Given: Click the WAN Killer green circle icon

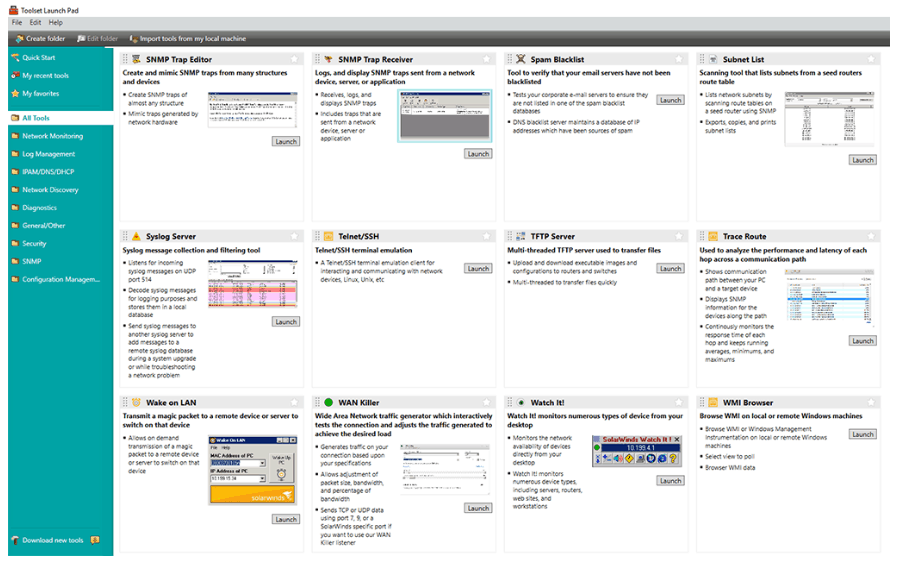Looking at the screenshot, I should click(x=328, y=402).
